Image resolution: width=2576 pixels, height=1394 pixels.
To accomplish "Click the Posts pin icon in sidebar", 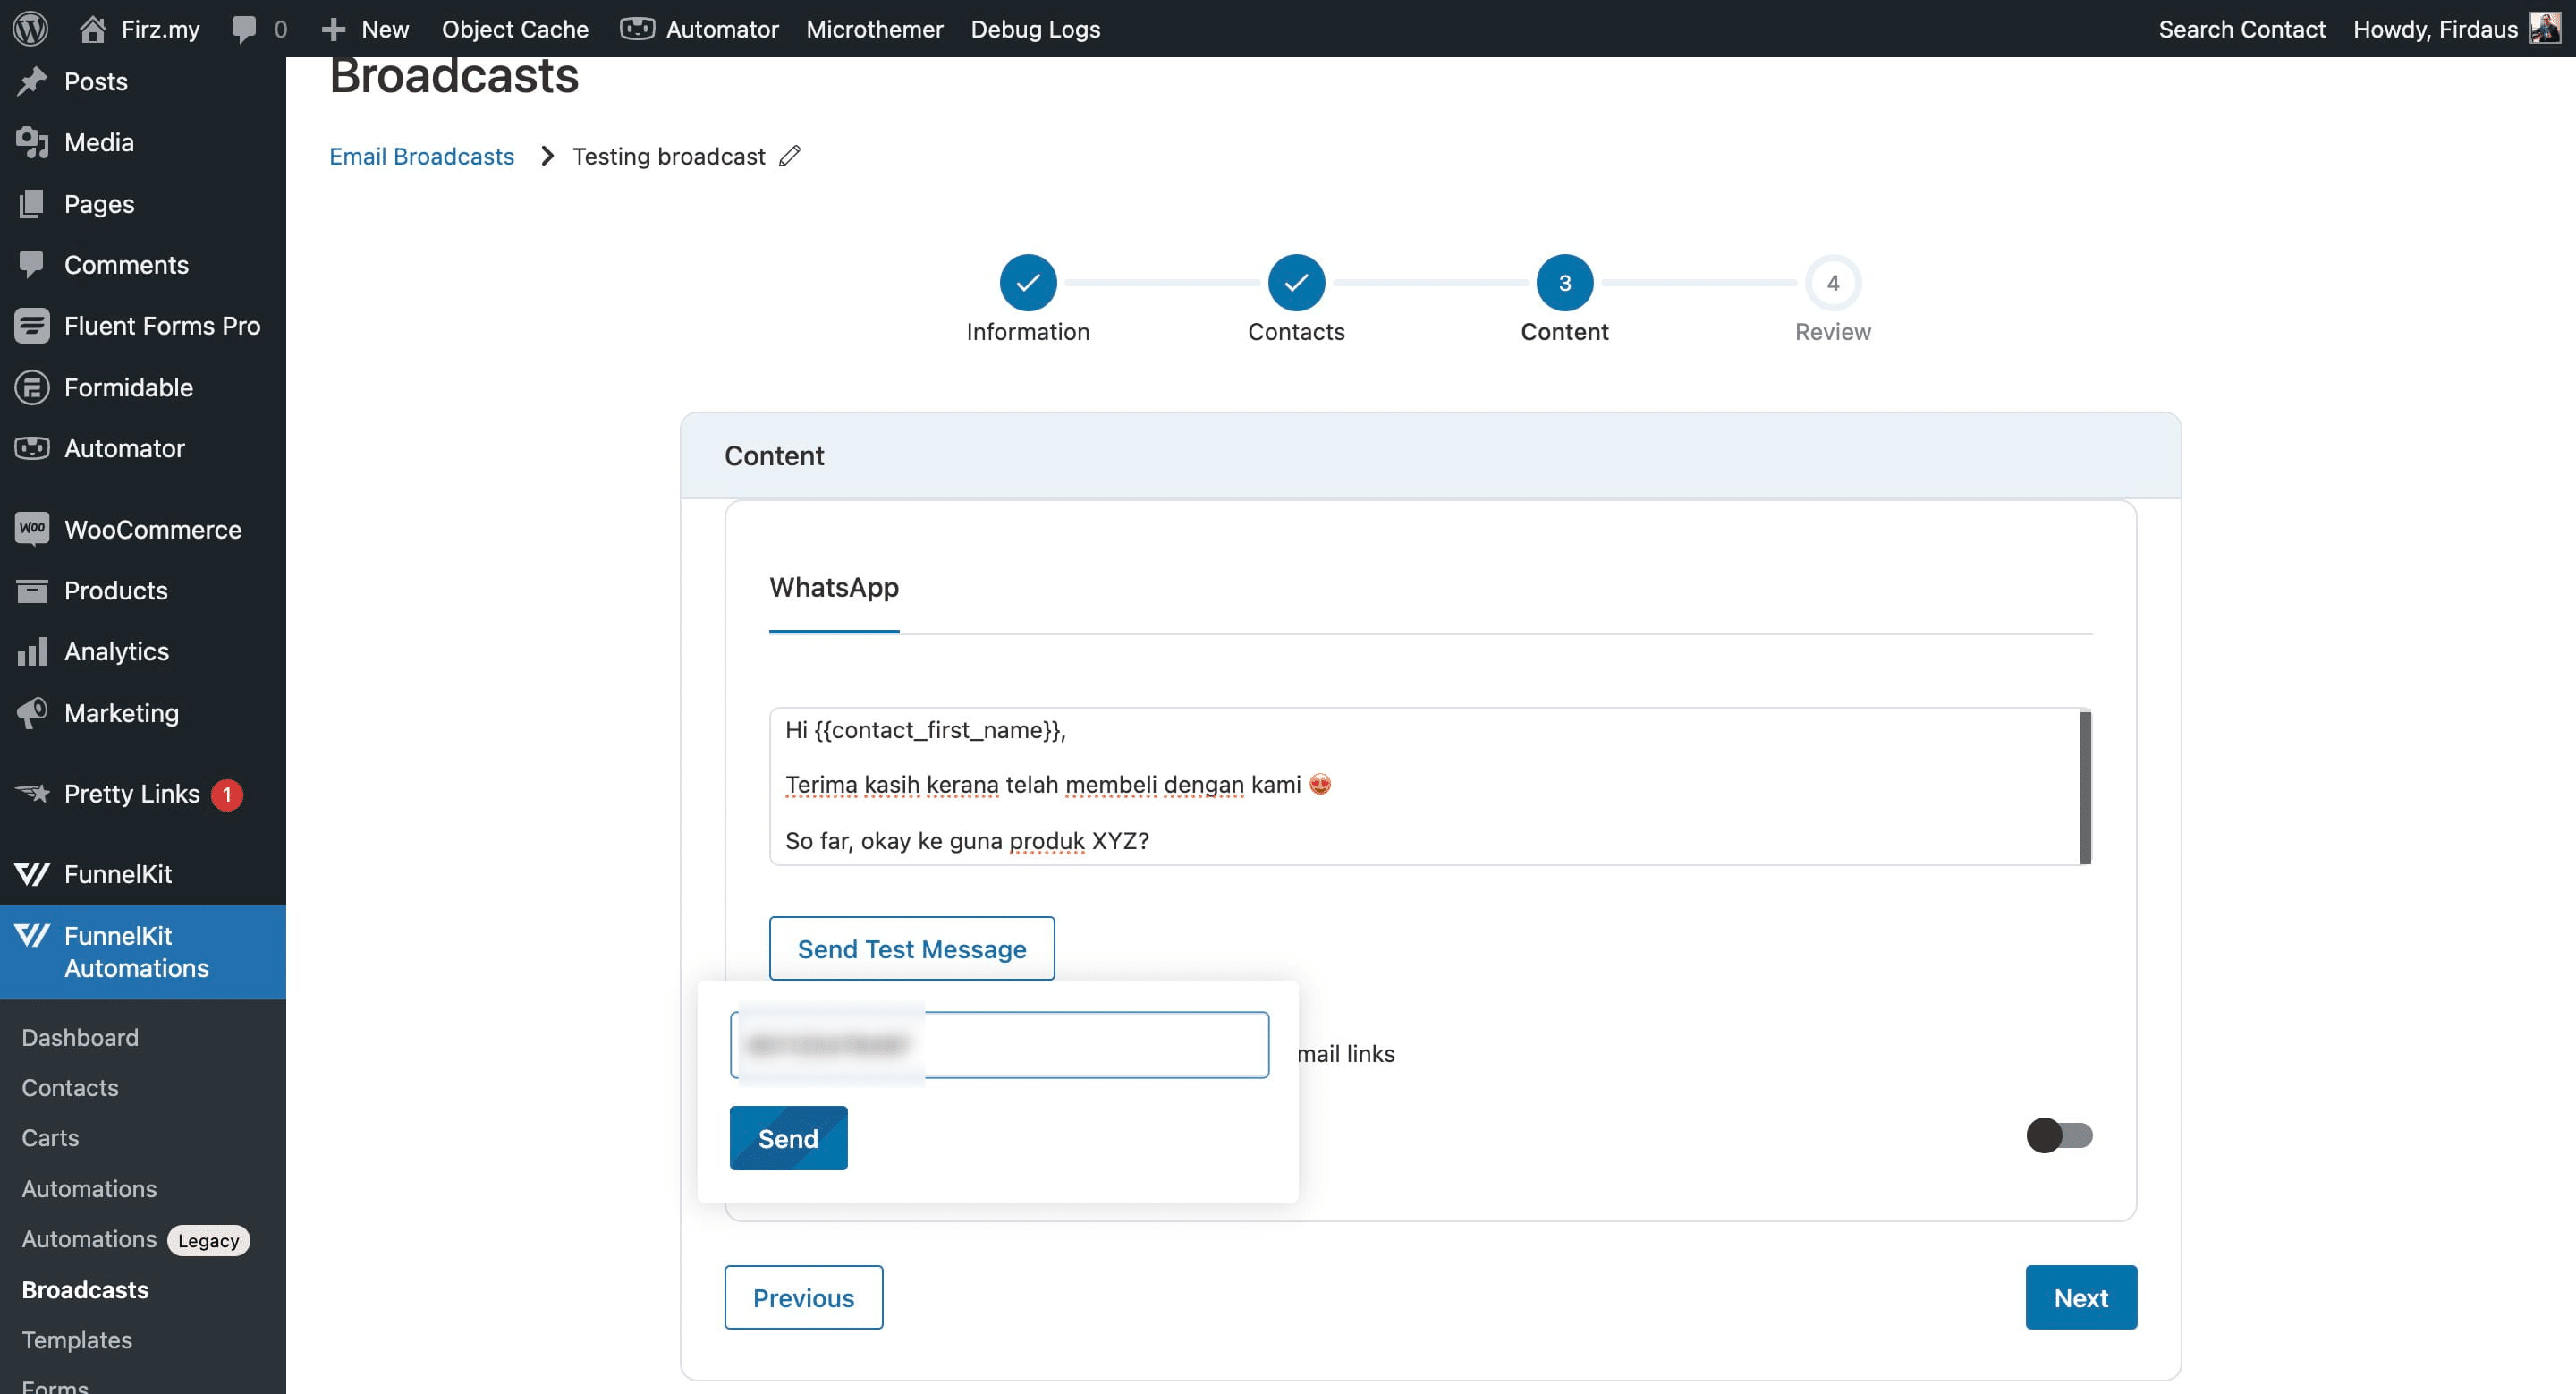I will (x=32, y=81).
